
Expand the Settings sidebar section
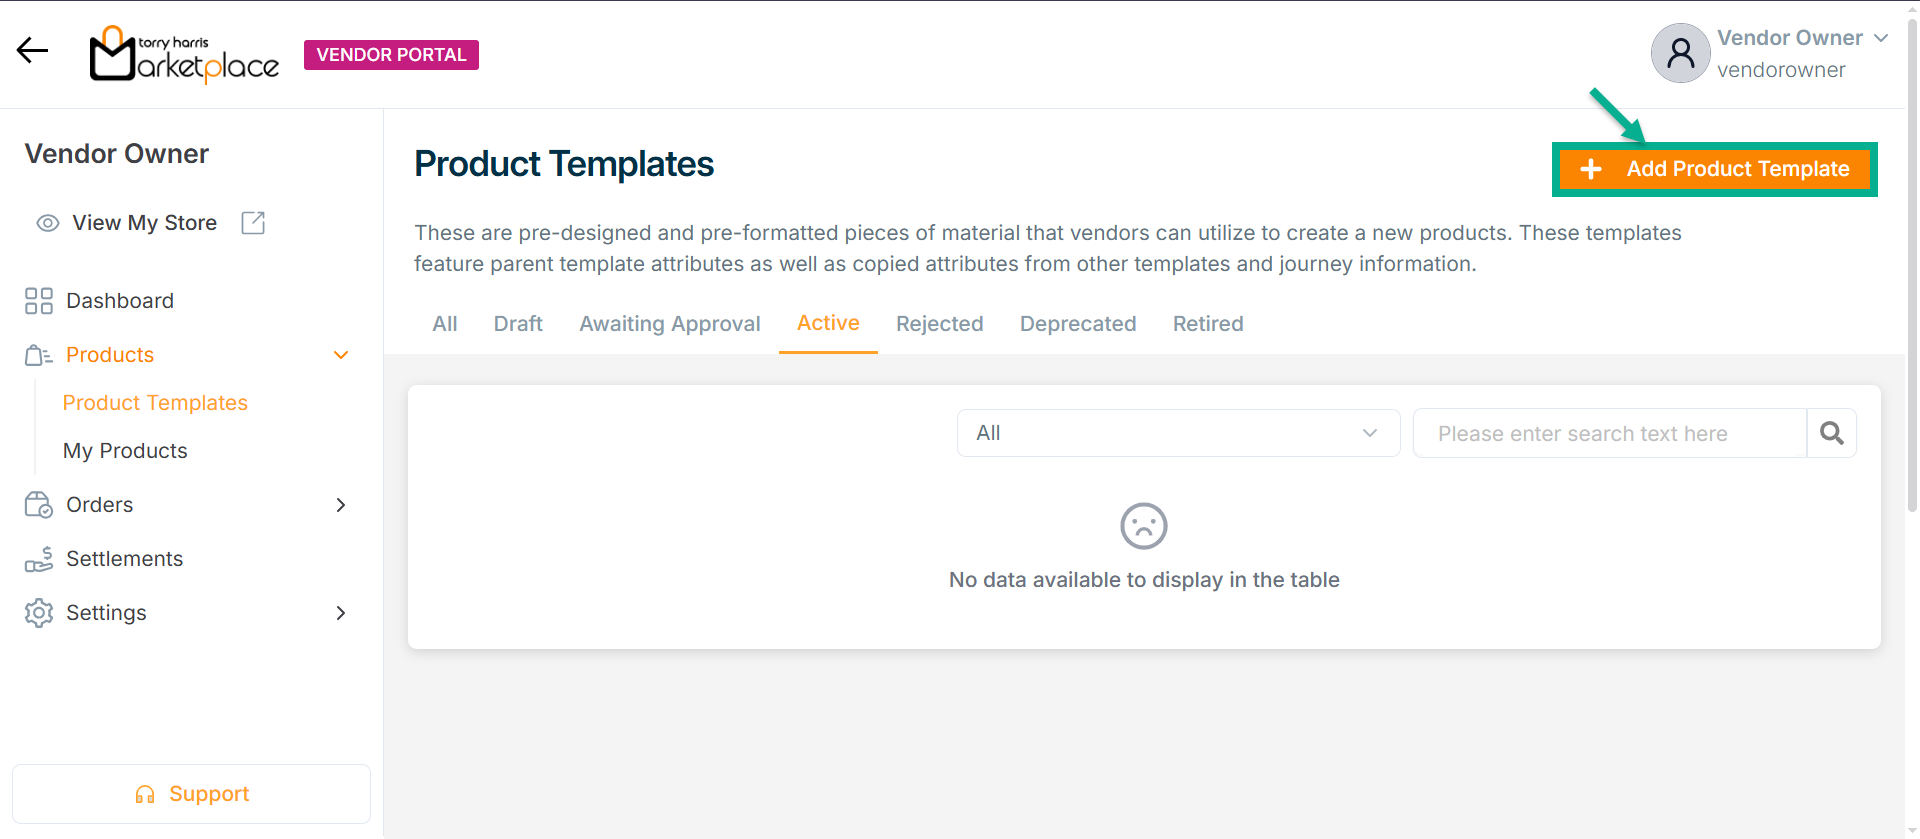(x=341, y=613)
